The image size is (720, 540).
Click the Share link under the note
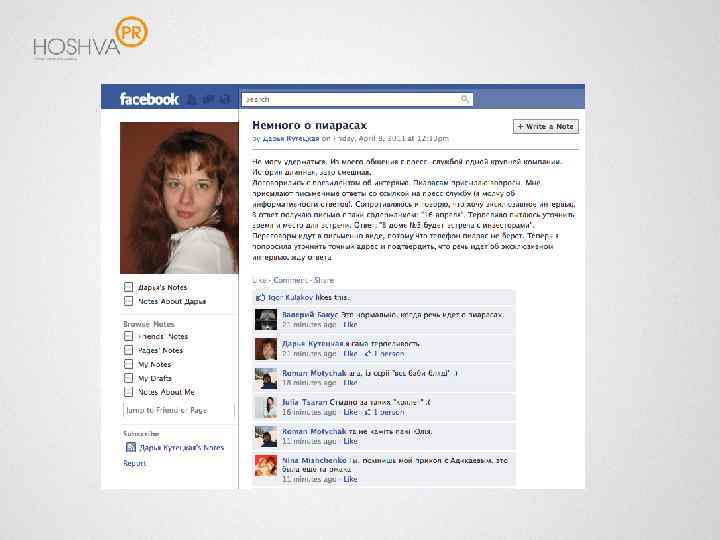[x=324, y=280]
